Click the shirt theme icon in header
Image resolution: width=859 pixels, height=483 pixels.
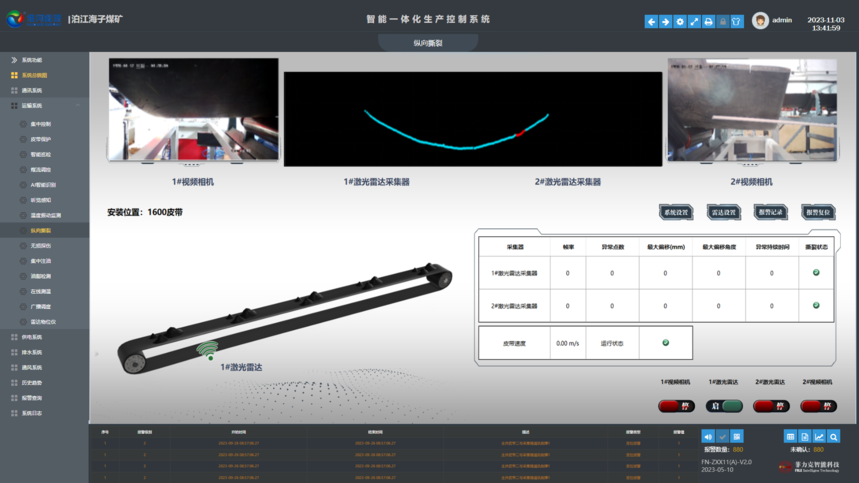[737, 21]
